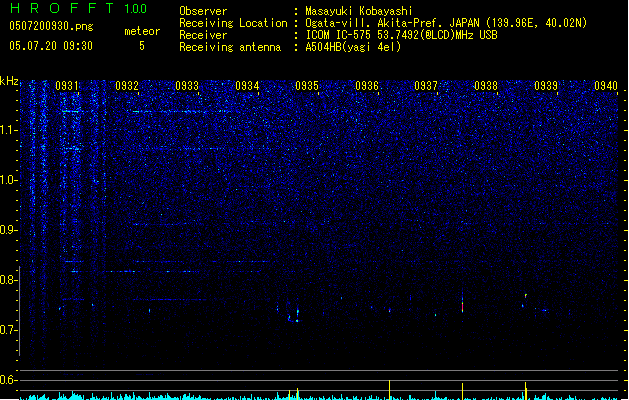This screenshot has height=400, width=629.
Task: Click the 0.8 kHz frequency label
Action: (x=9, y=280)
